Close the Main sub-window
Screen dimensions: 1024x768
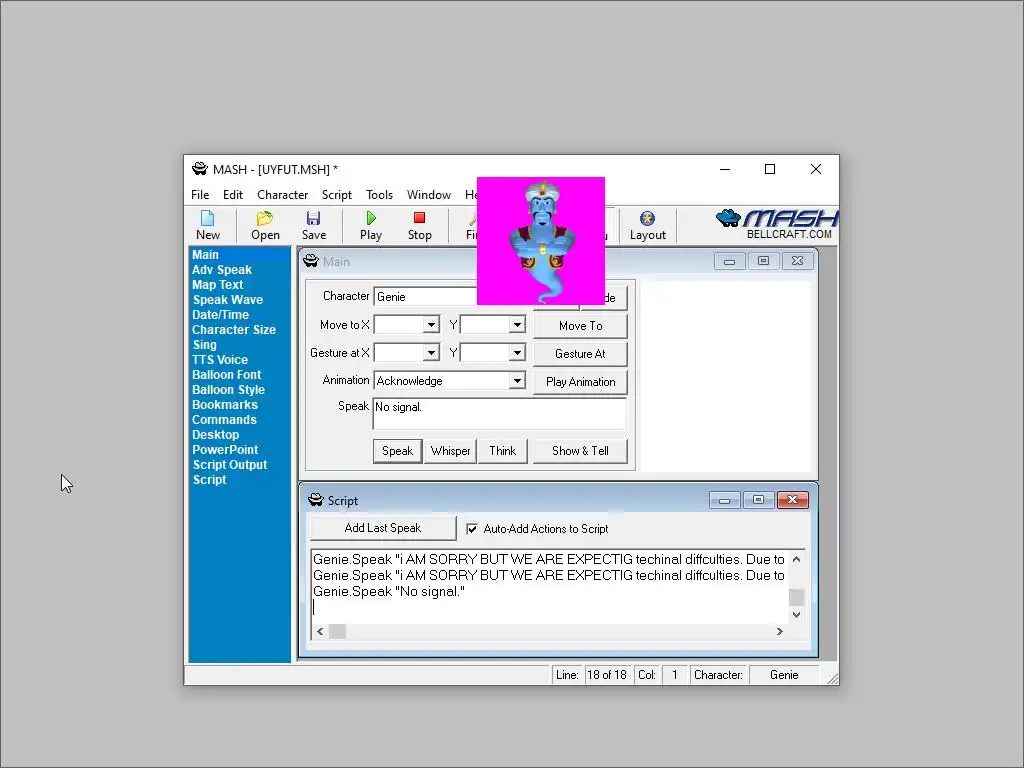tap(797, 261)
